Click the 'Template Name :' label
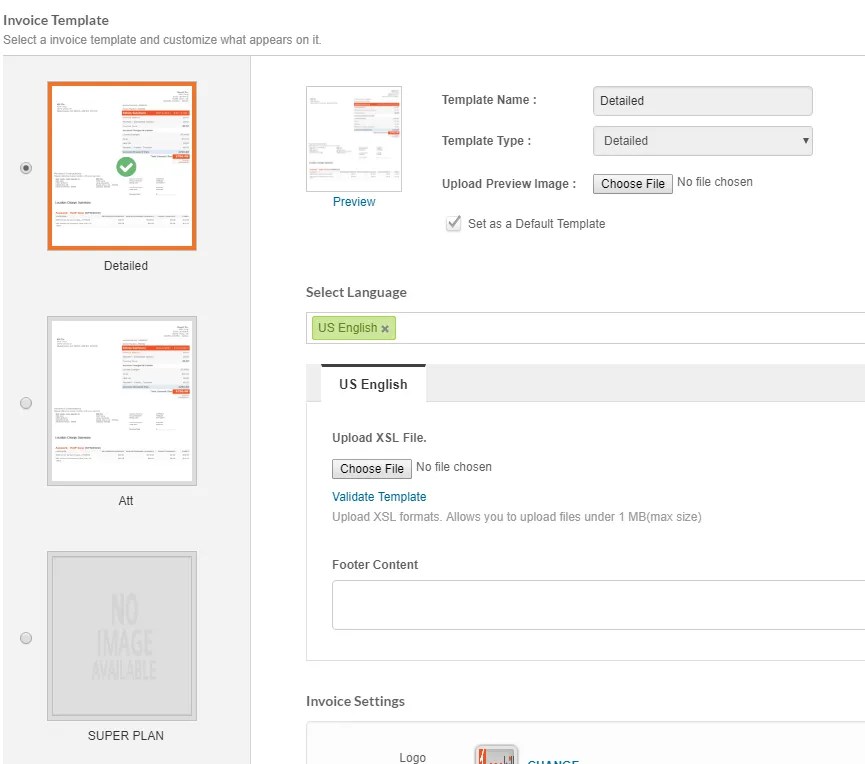 click(489, 100)
